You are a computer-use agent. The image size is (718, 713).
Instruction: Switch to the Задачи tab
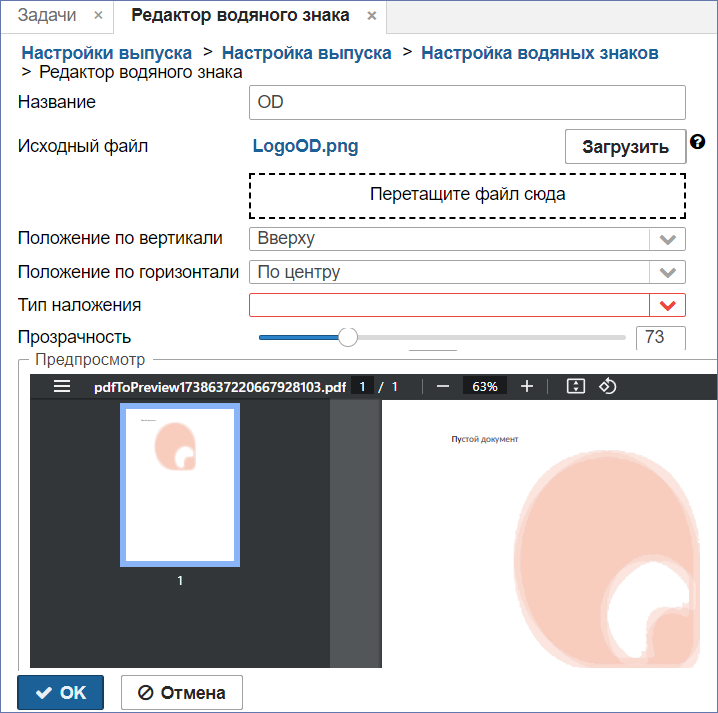coord(47,15)
